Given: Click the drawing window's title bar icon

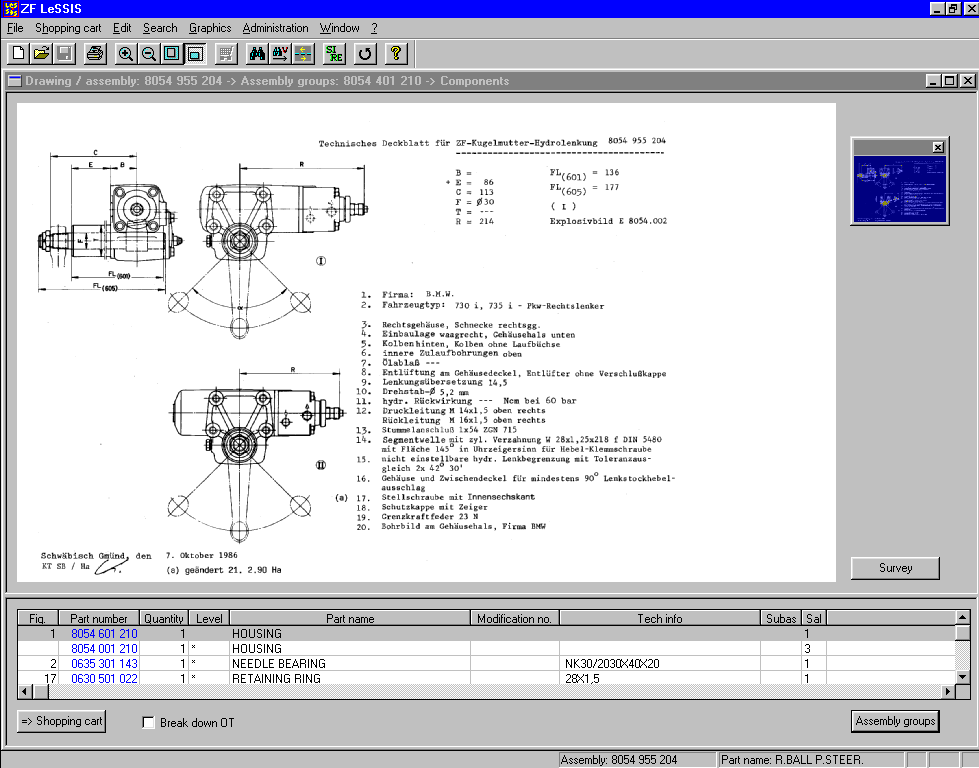Looking at the screenshot, I should tap(14, 81).
